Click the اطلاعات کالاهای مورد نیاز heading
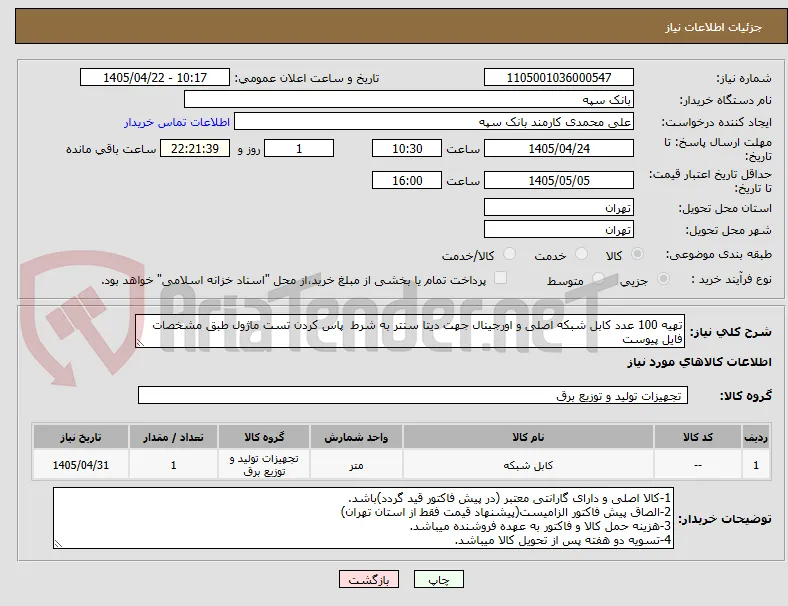Image resolution: width=788 pixels, height=606 pixels. [699, 362]
